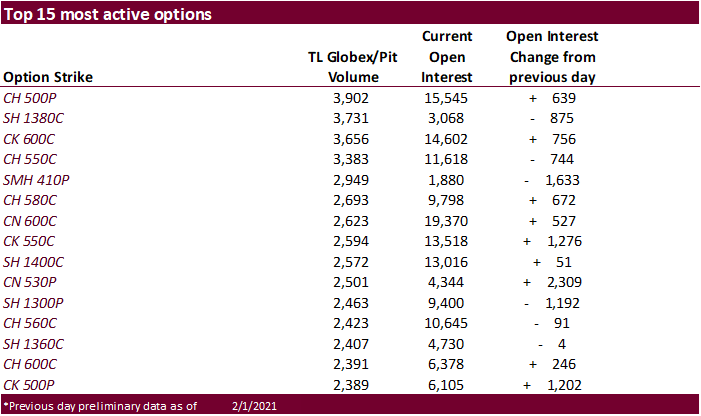This screenshot has width=701, height=416.
Task: Click the 'Current Open Interest' header
Action: pos(447,57)
